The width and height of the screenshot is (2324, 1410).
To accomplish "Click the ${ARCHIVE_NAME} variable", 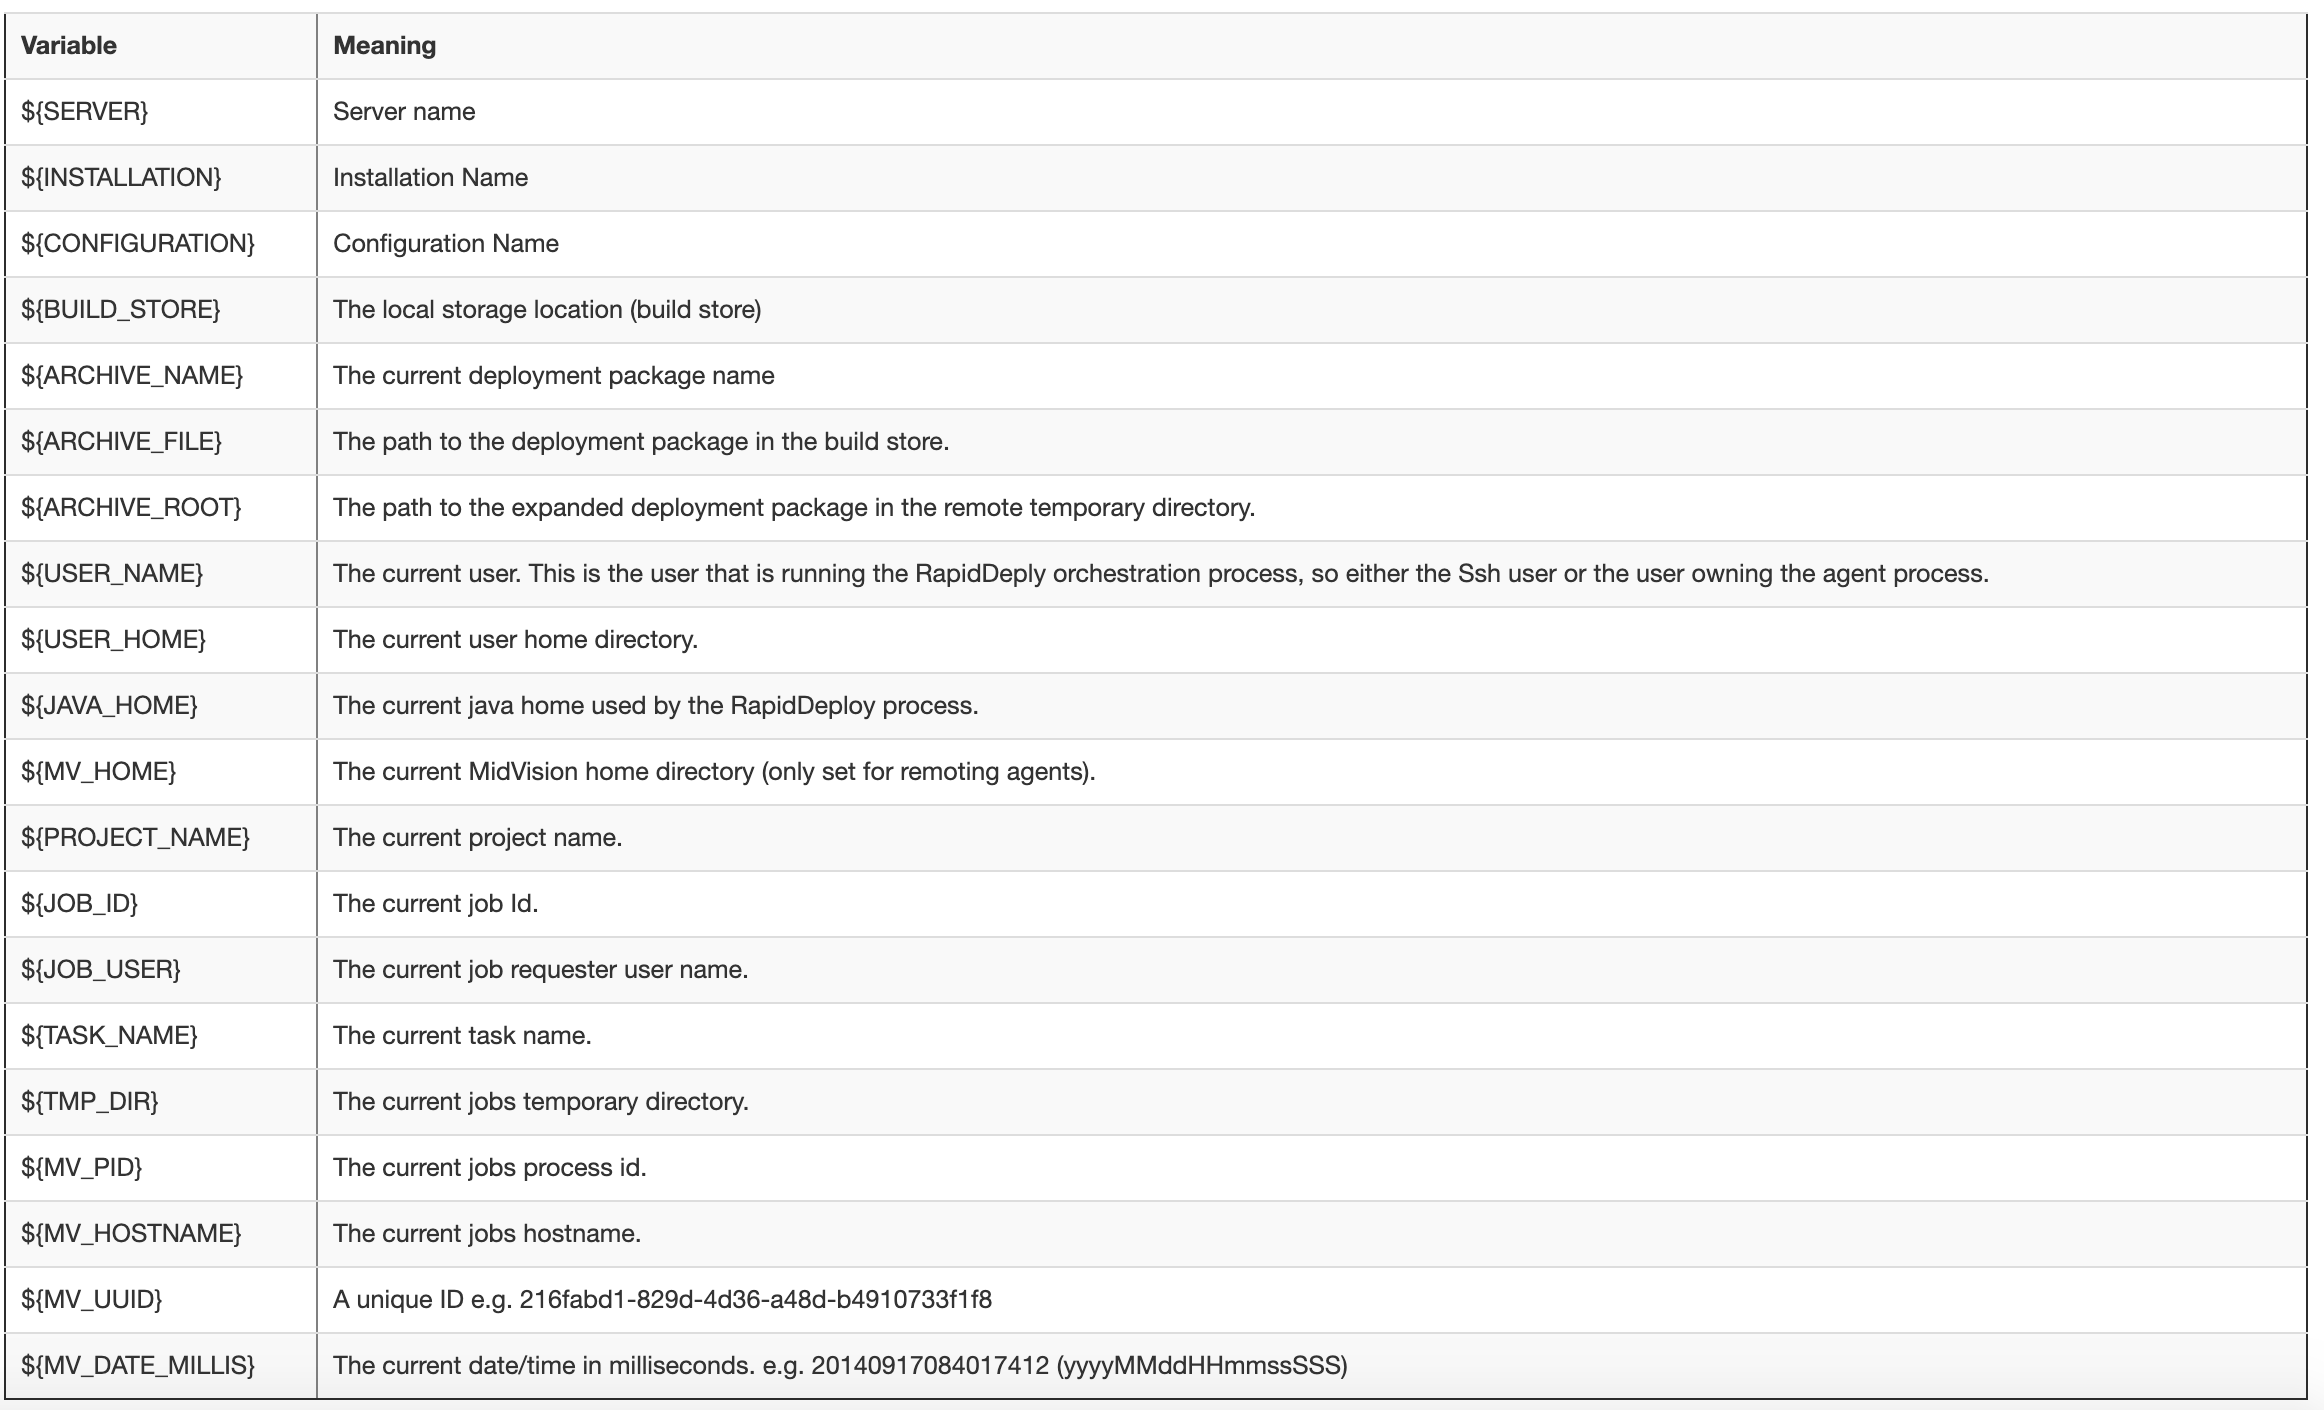I will [x=132, y=376].
